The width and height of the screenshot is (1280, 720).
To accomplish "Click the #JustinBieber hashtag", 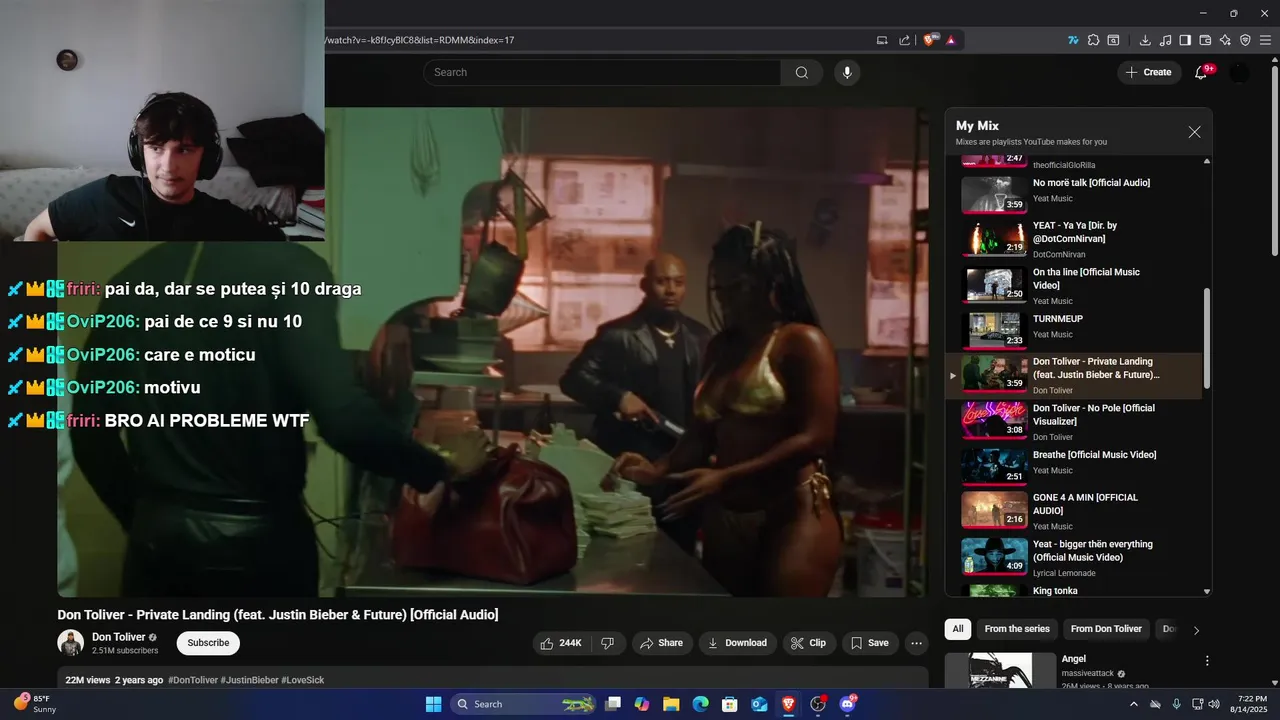I will click(249, 680).
